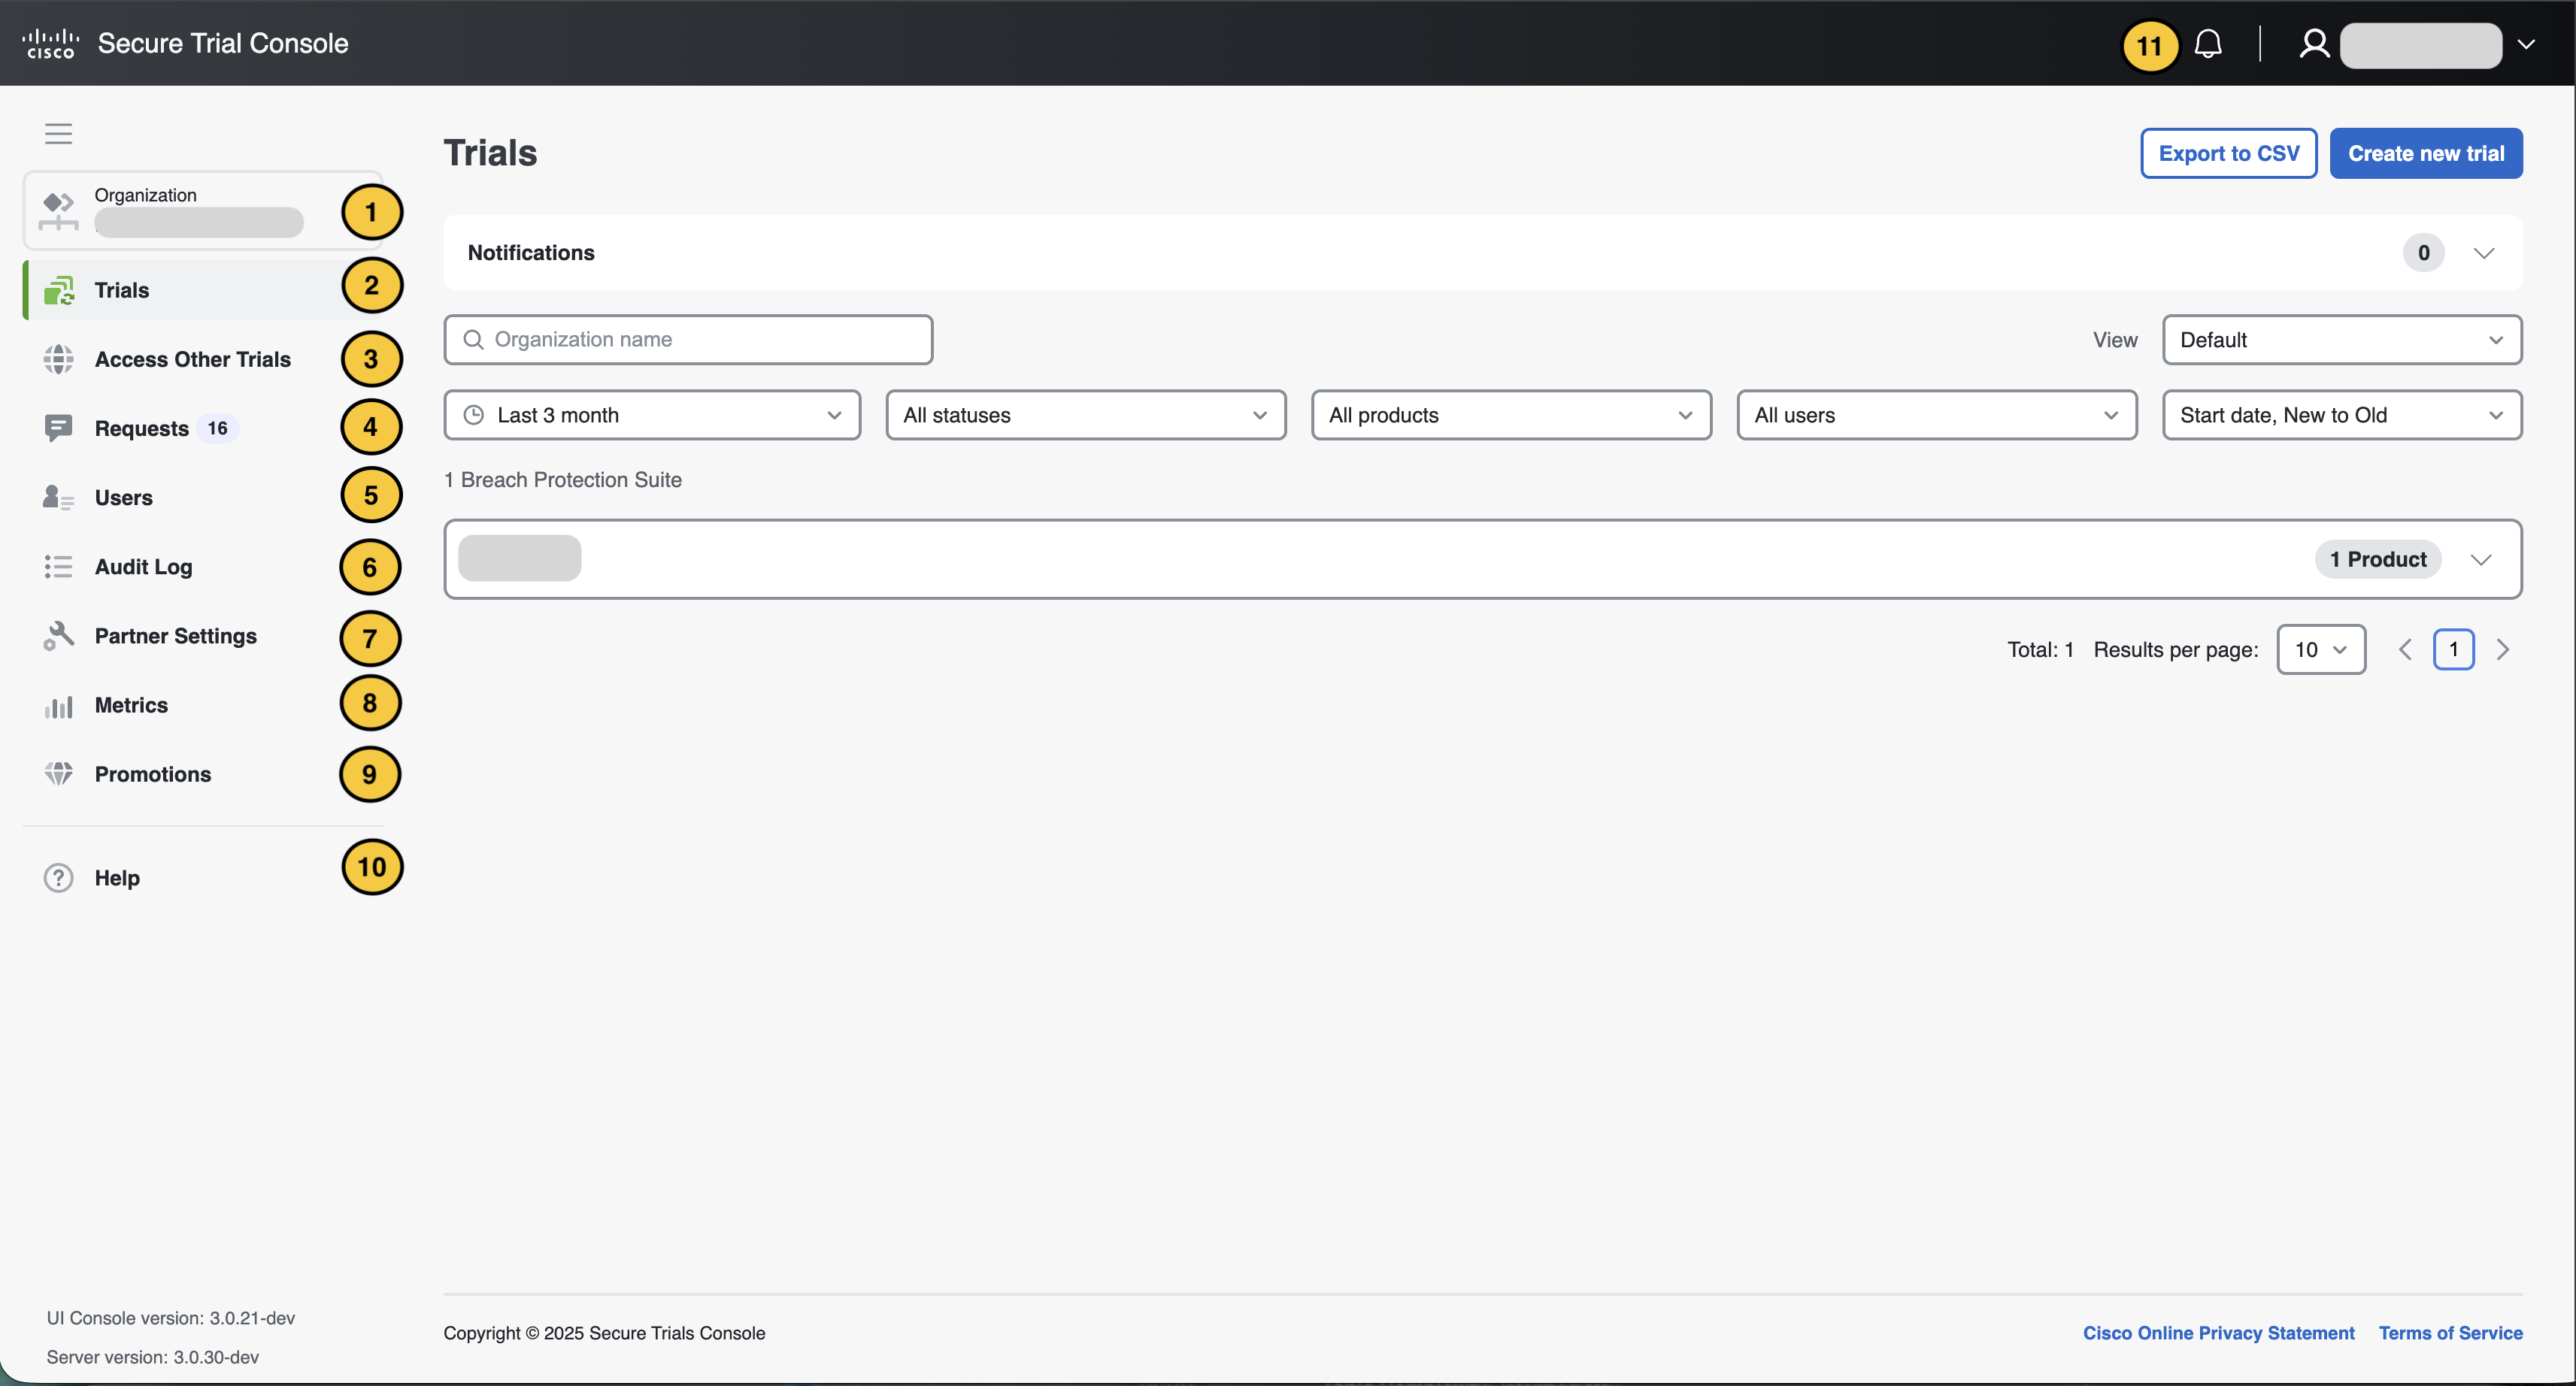The width and height of the screenshot is (2576, 1386).
Task: Click the Organization name search field
Action: [x=700, y=340]
